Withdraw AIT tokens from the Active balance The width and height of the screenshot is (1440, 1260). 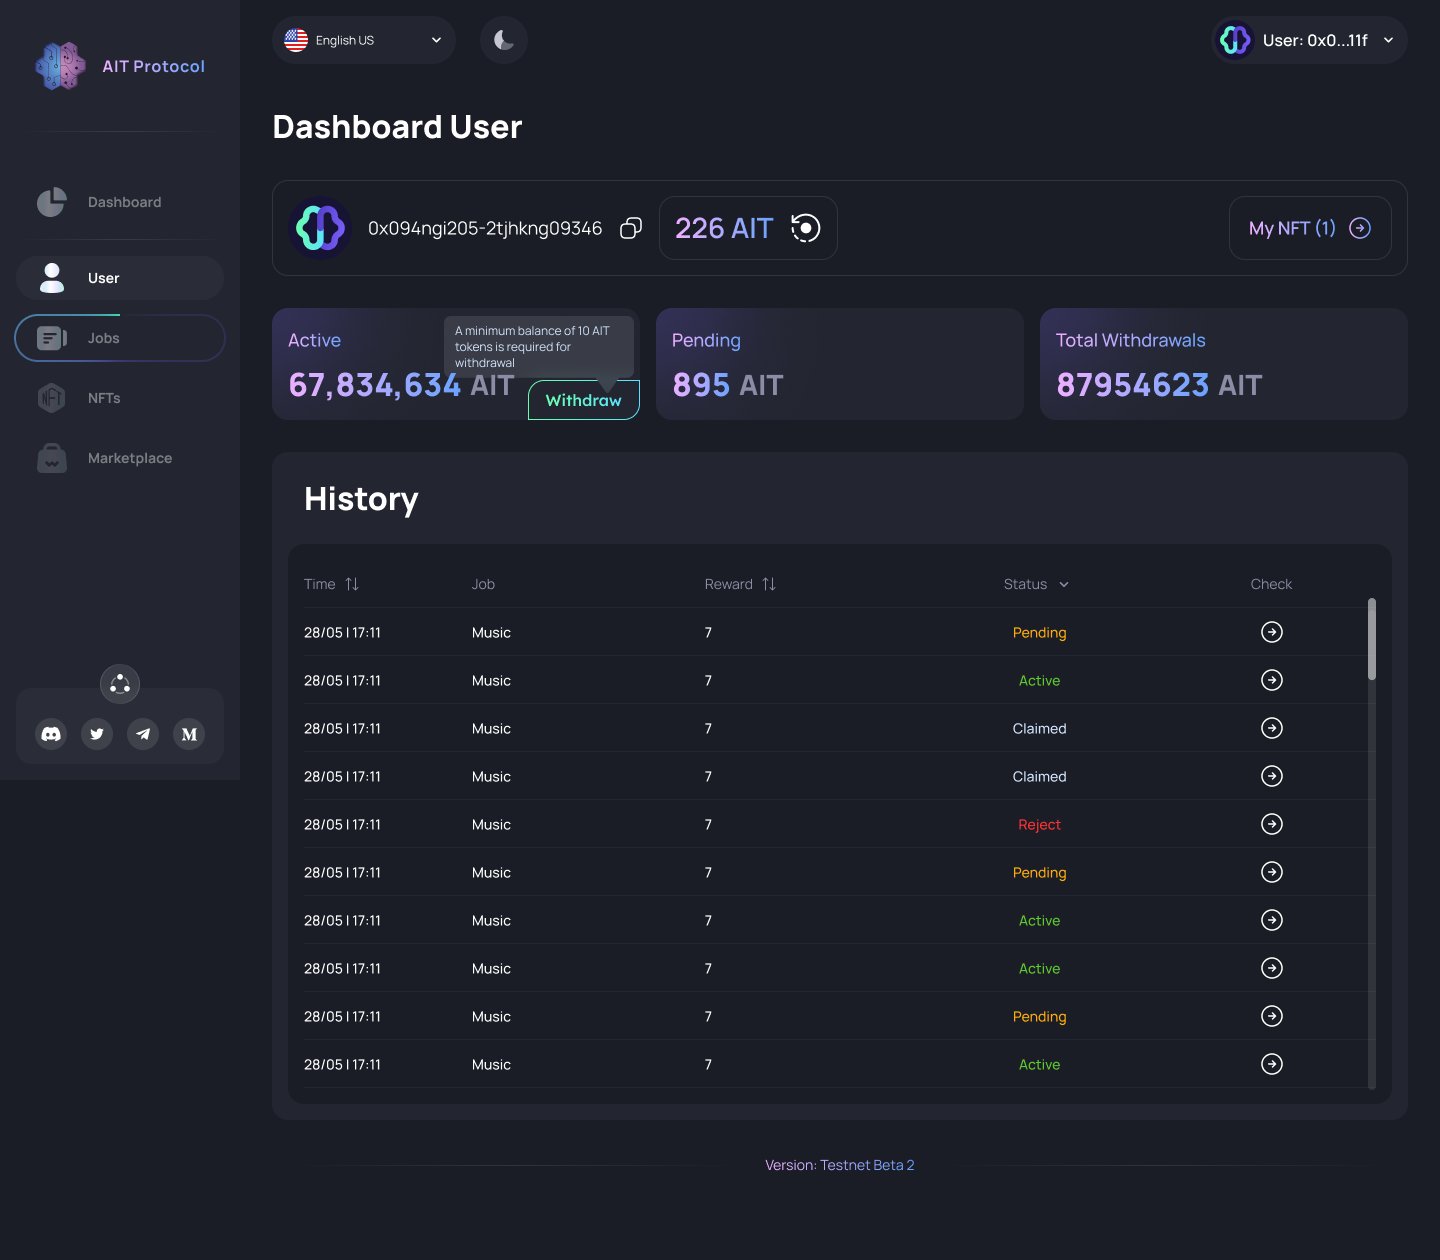click(x=583, y=399)
